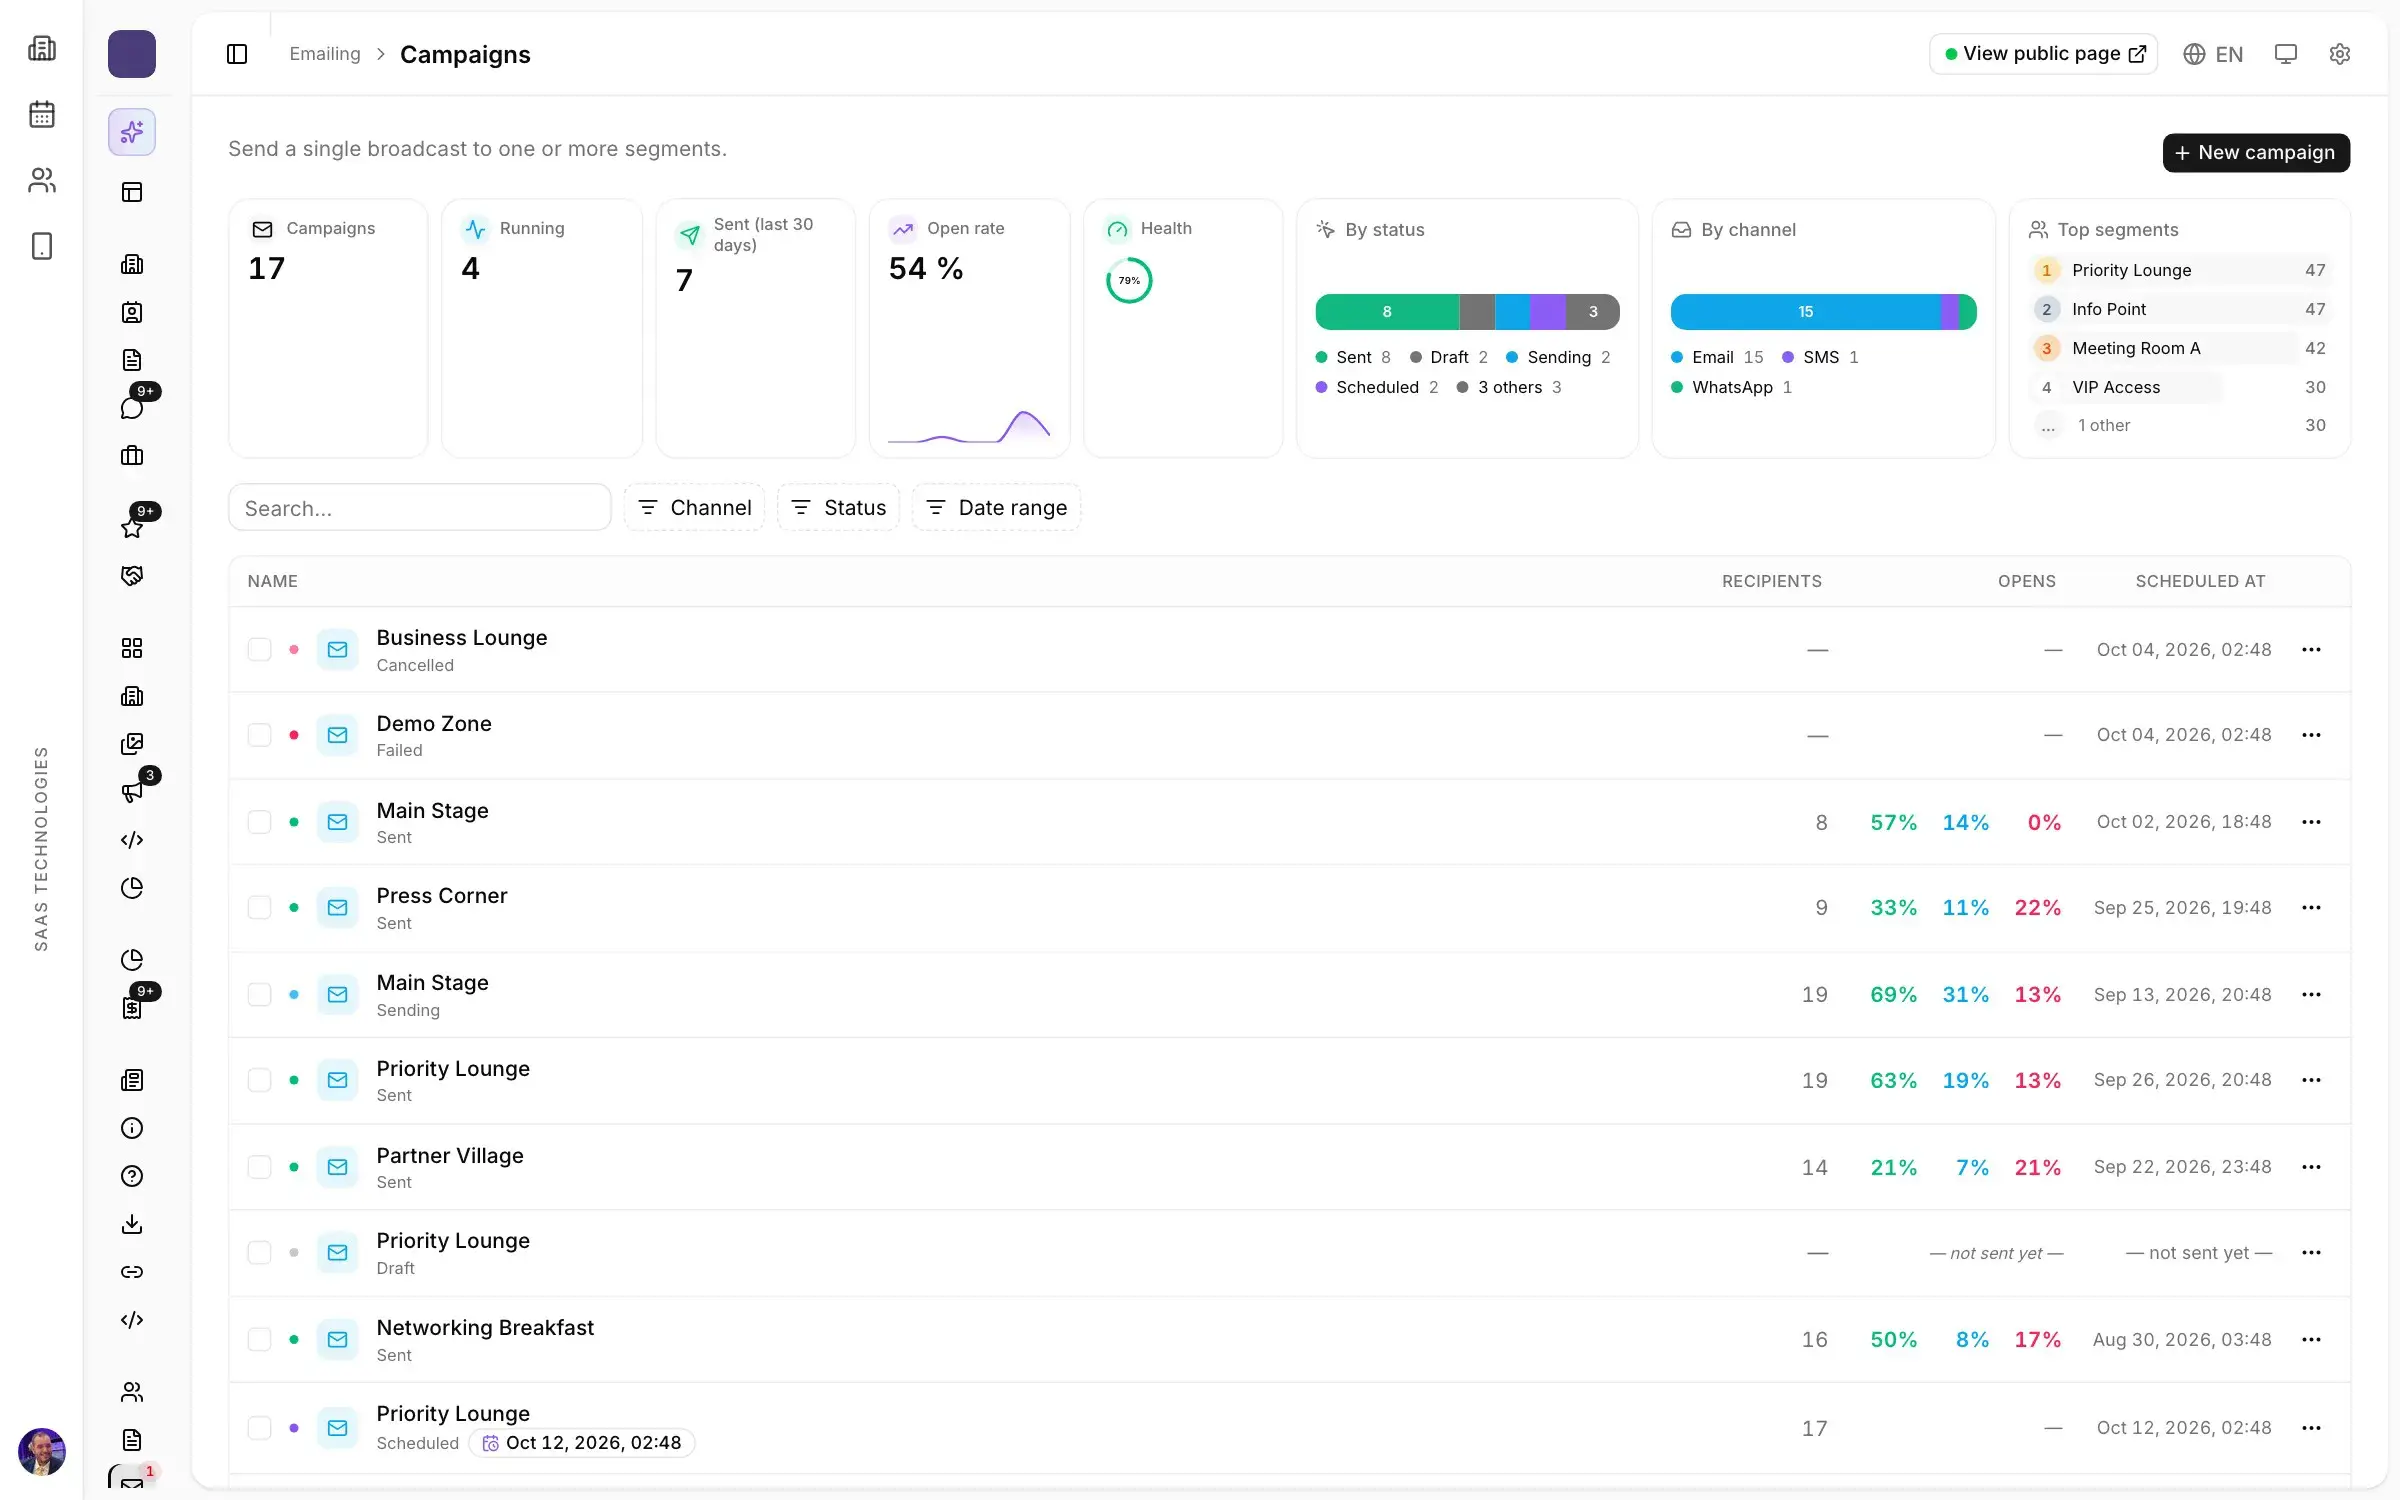Open the Partner Village campaign
The height and width of the screenshot is (1500, 2400).
click(x=450, y=1156)
